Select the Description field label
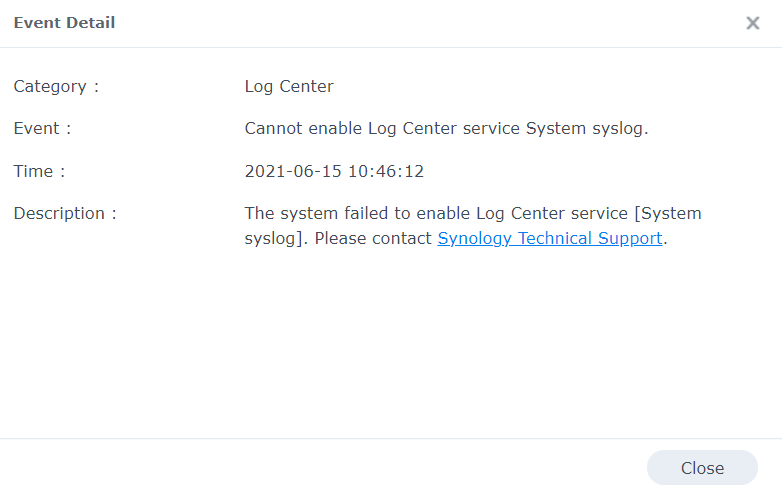Screen dimensions: 782x489 (65, 213)
